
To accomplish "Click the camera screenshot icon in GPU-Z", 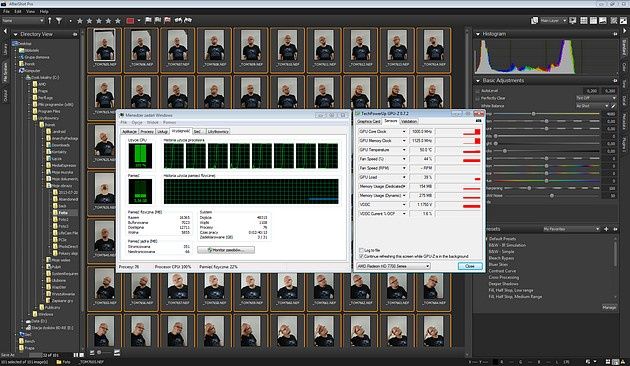I will 478,121.
